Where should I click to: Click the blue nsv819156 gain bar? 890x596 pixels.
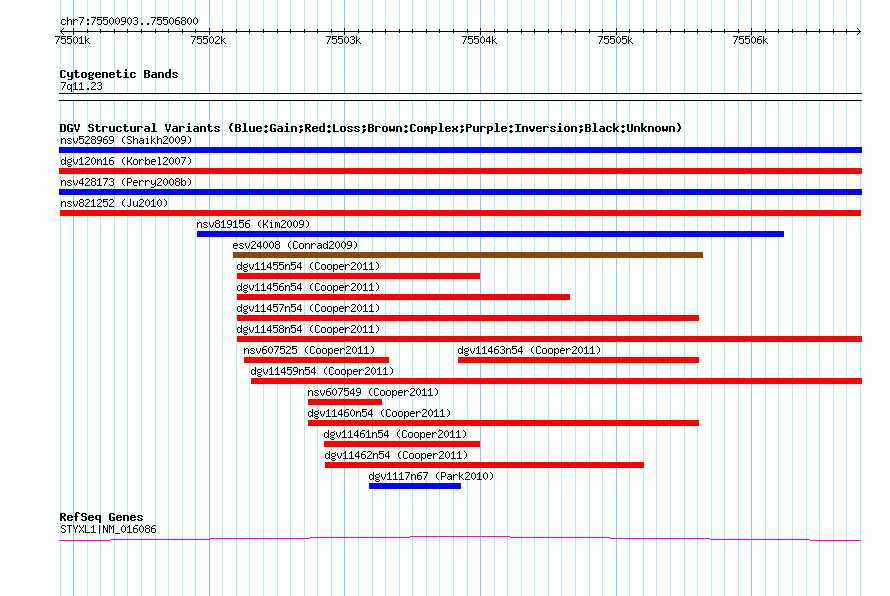(x=490, y=234)
